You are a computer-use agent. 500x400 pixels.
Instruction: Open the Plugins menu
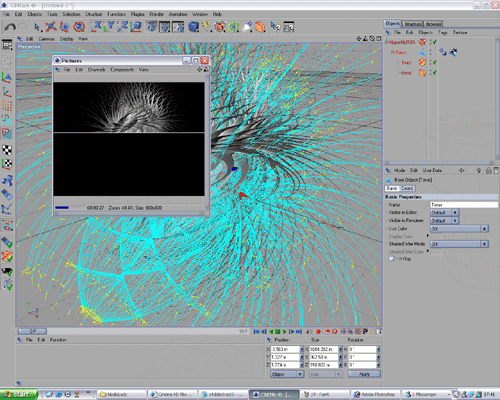click(137, 14)
